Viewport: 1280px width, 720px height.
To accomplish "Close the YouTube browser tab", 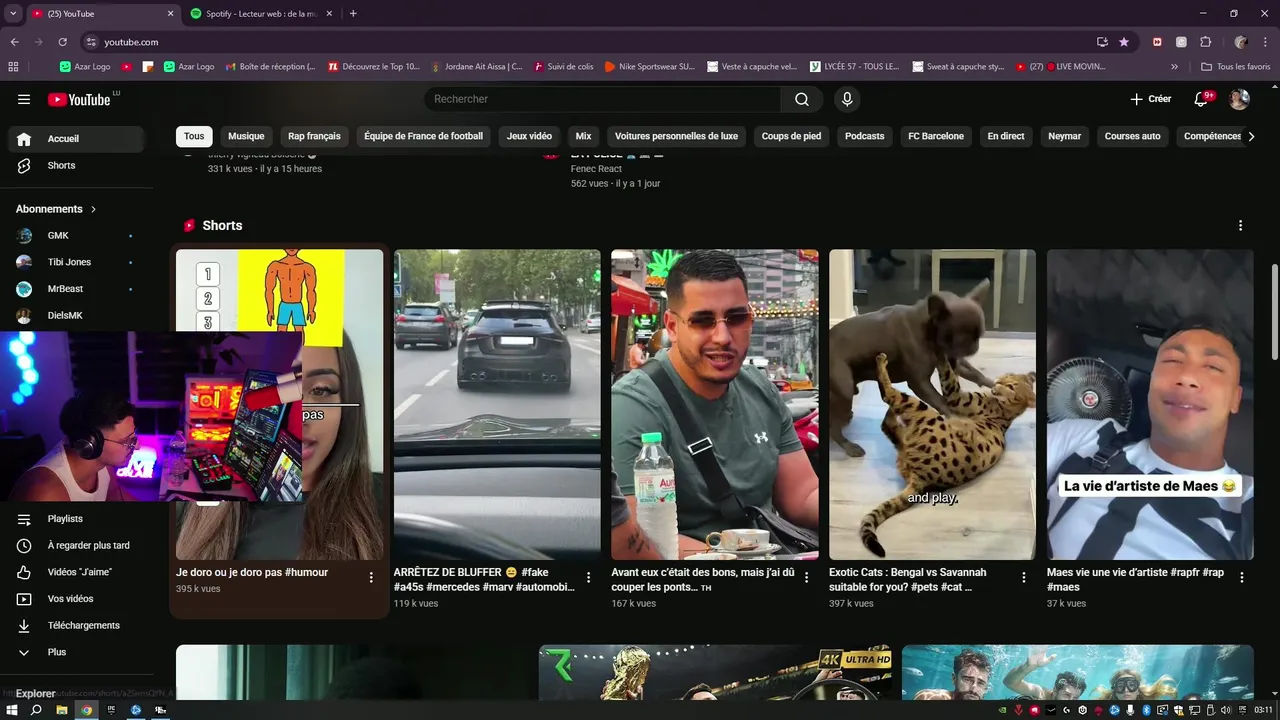I will point(170,14).
